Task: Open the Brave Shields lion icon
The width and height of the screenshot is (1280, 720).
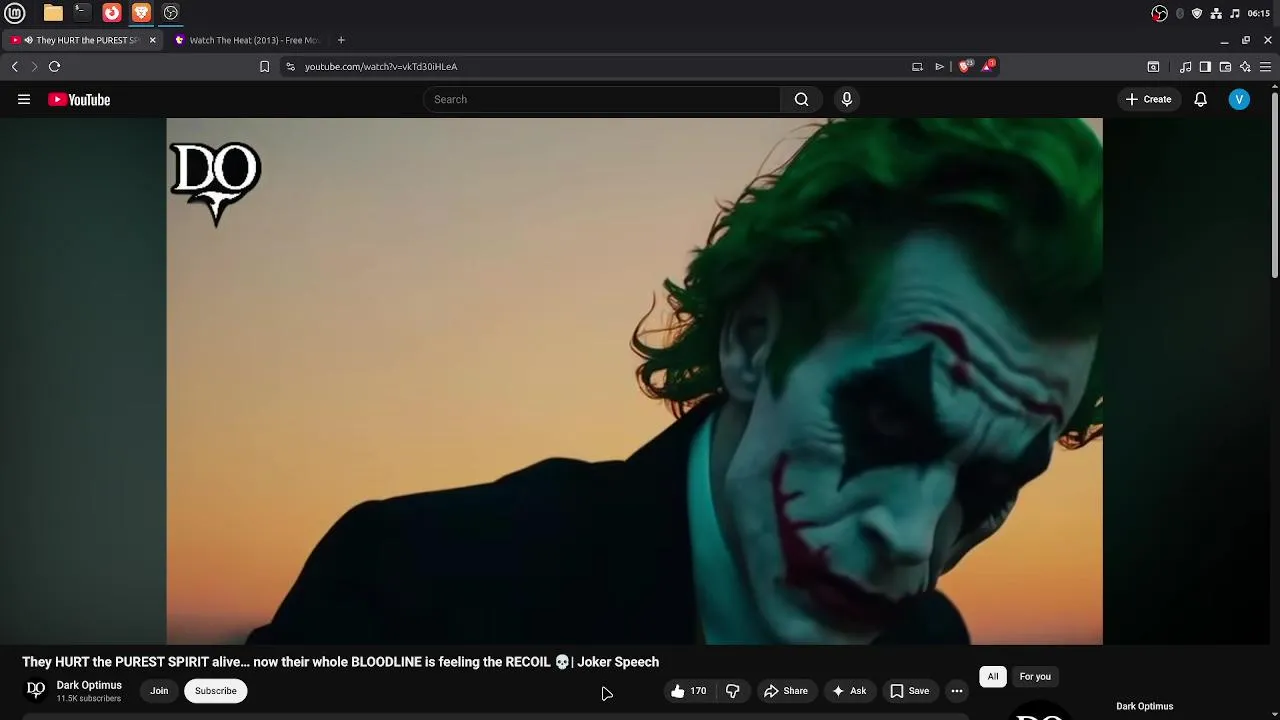Action: 965,66
